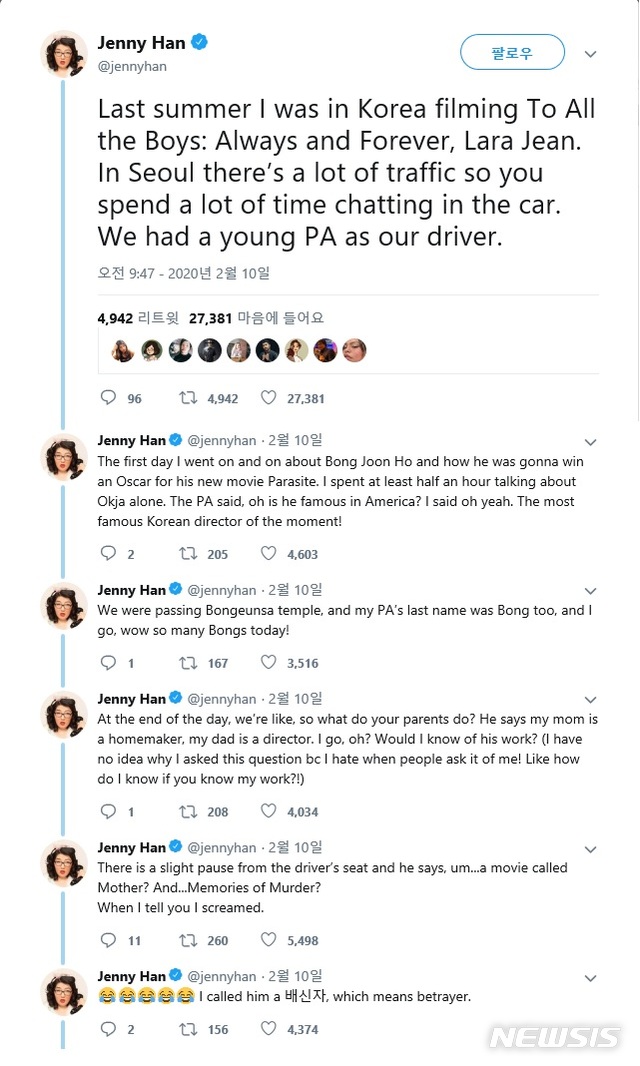This screenshot has width=640, height=1066.
Task: Open Jenny Han's large profile avatar
Action: point(64,54)
